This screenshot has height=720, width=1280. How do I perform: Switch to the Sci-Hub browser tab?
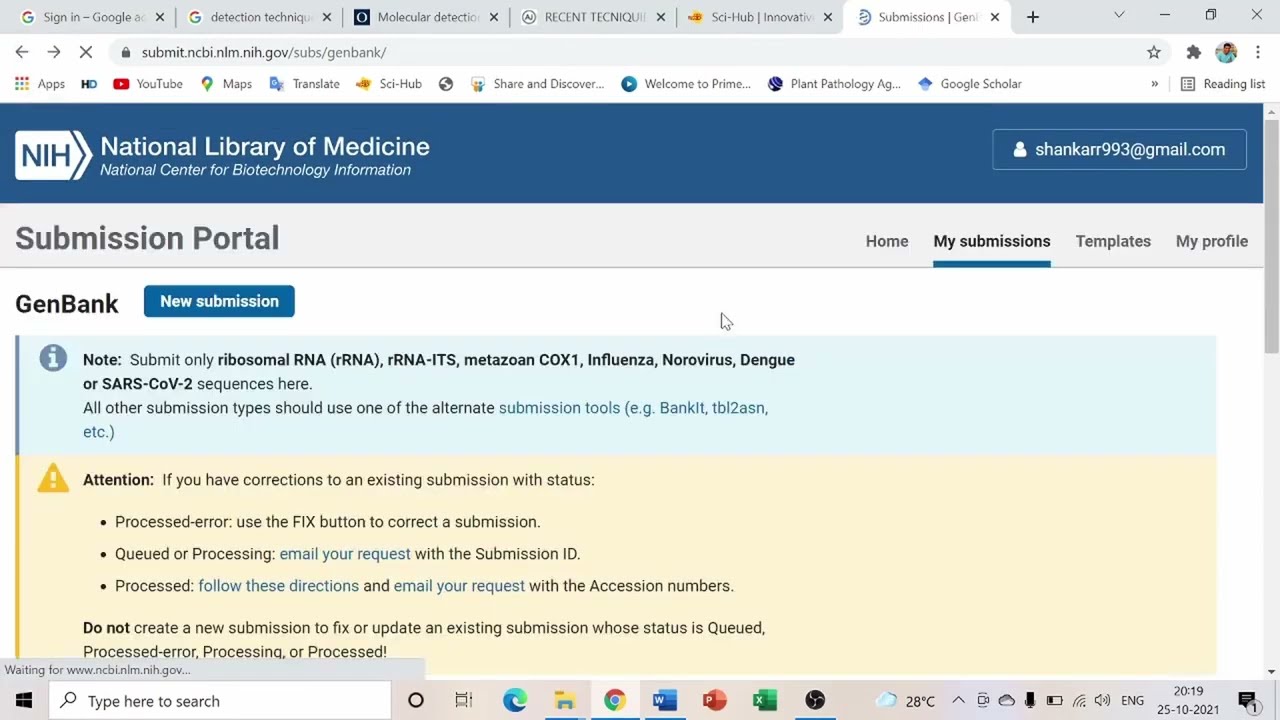(760, 17)
